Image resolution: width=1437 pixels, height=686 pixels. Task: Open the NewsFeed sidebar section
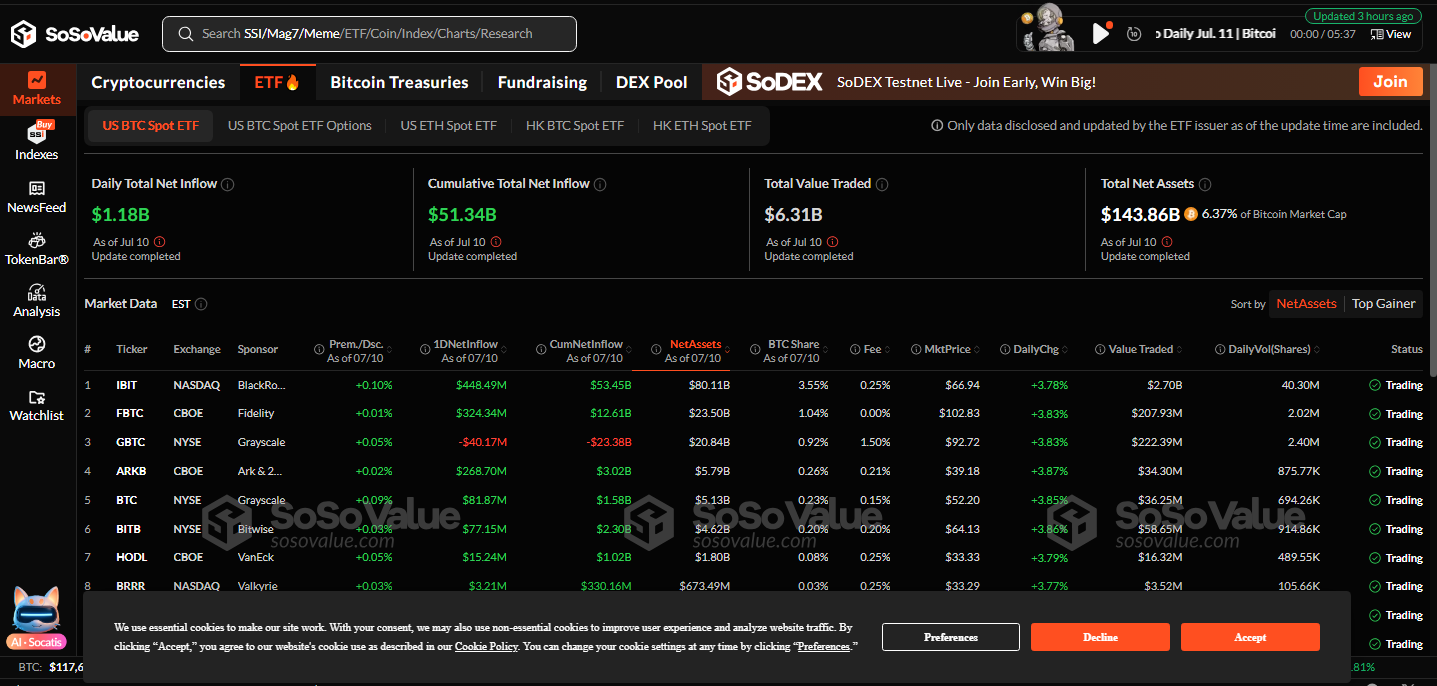coord(37,197)
